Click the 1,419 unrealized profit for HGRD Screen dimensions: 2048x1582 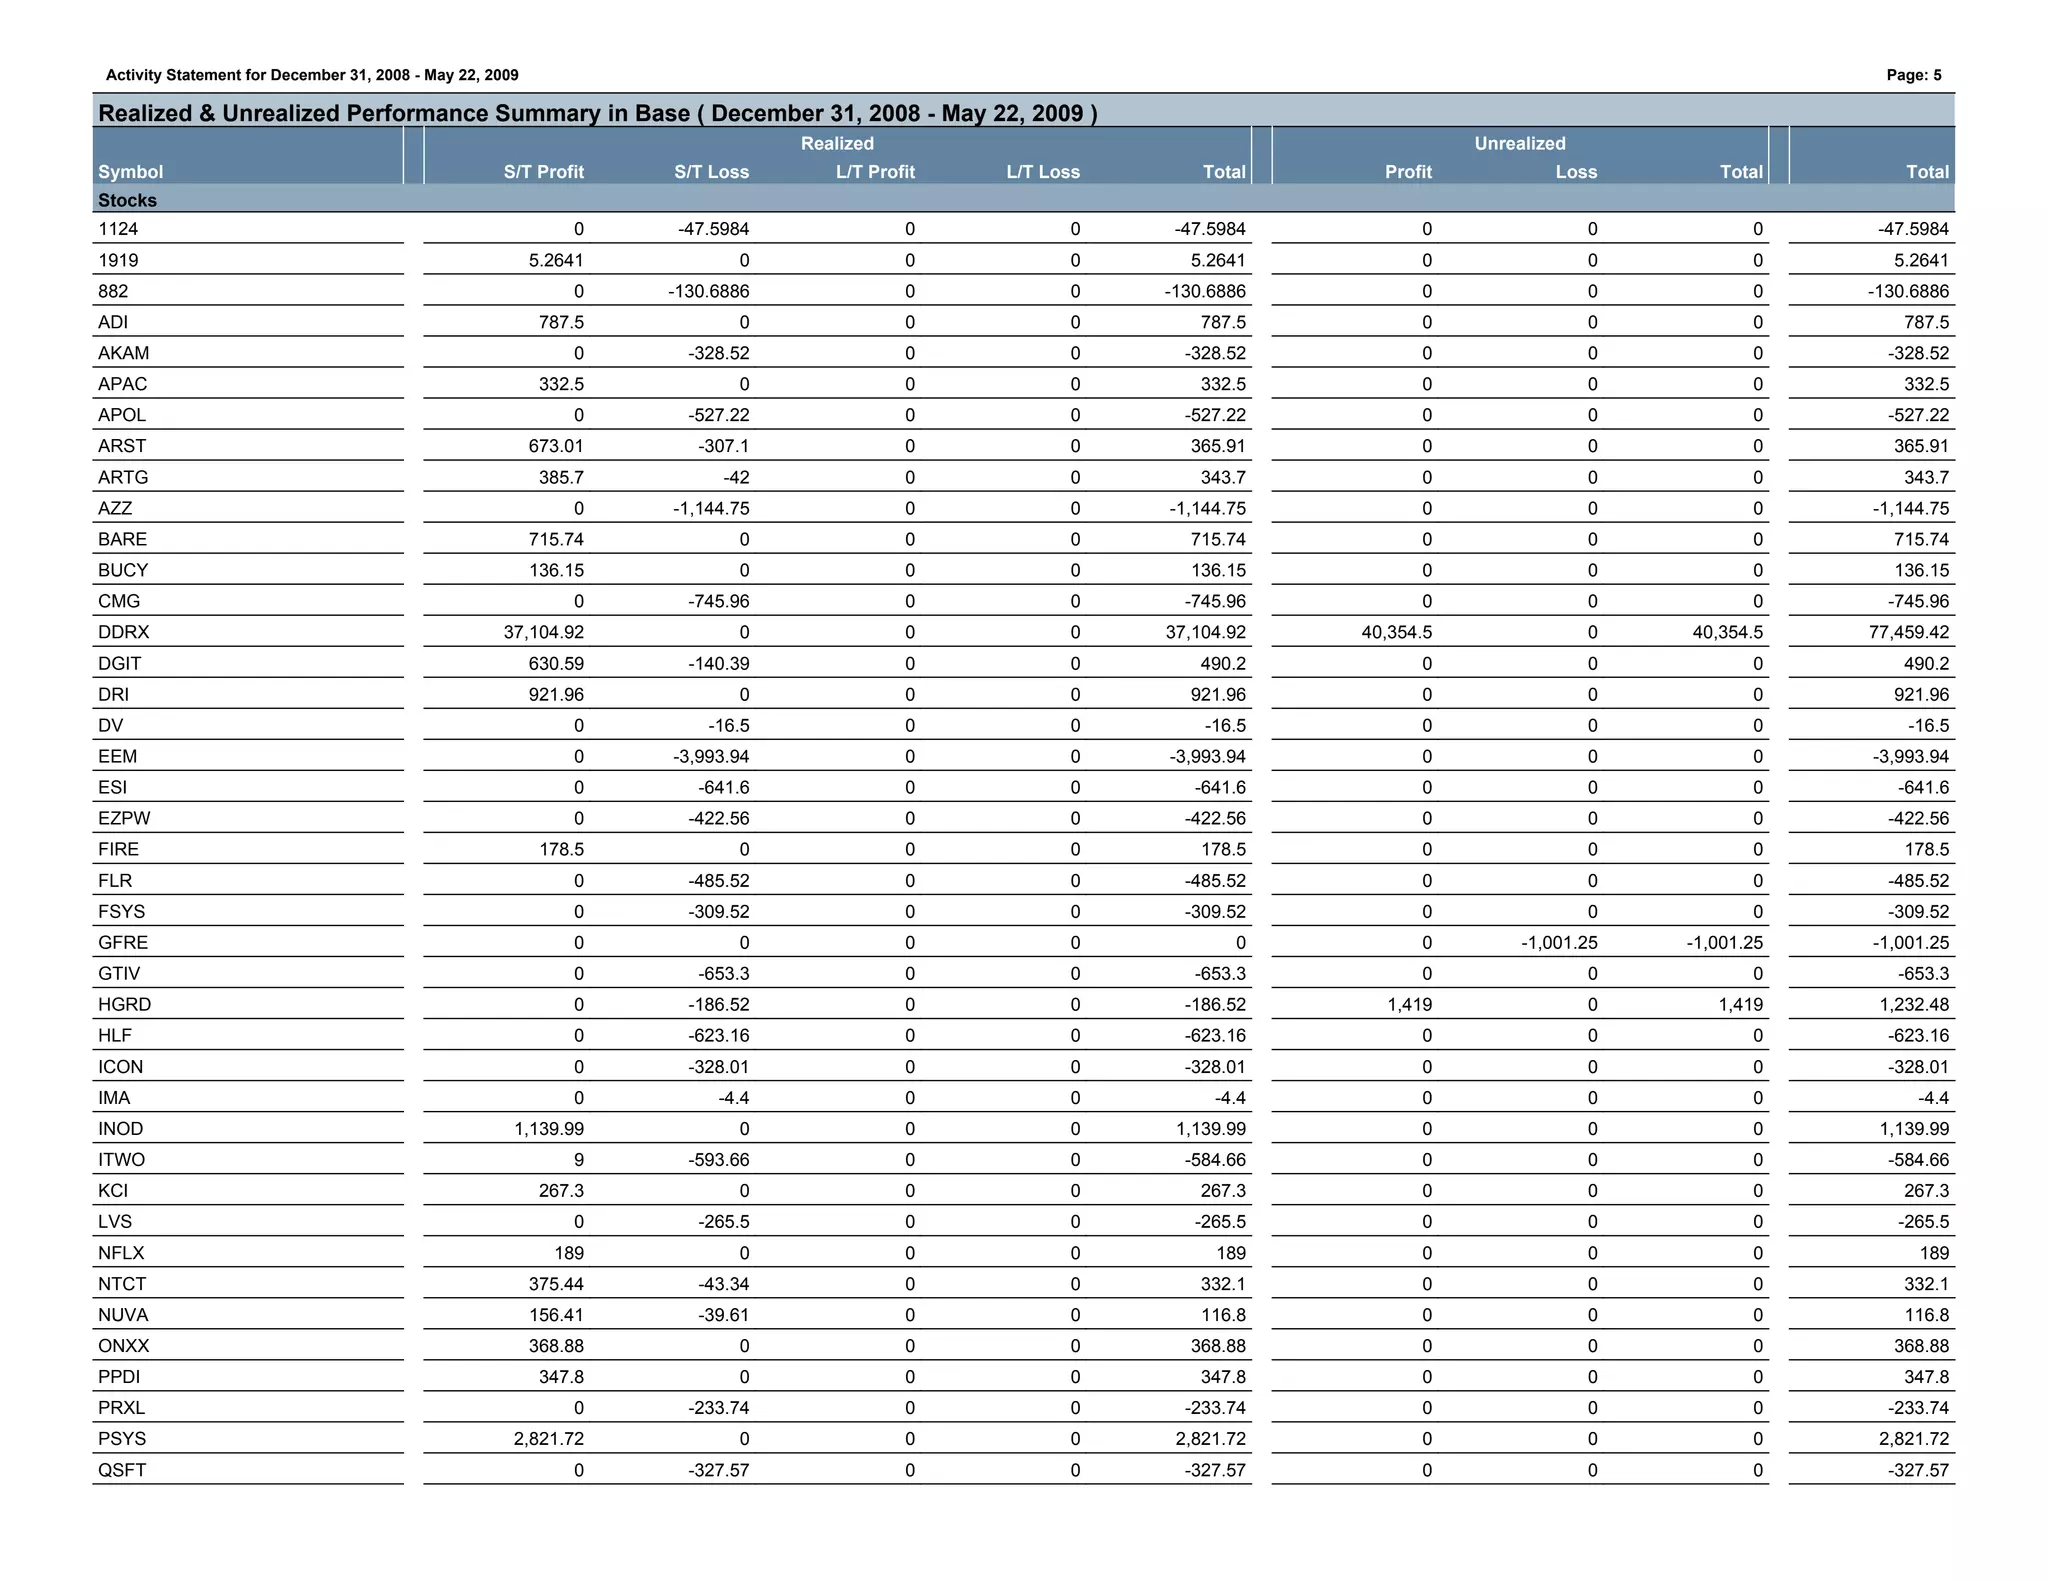click(x=1409, y=1004)
